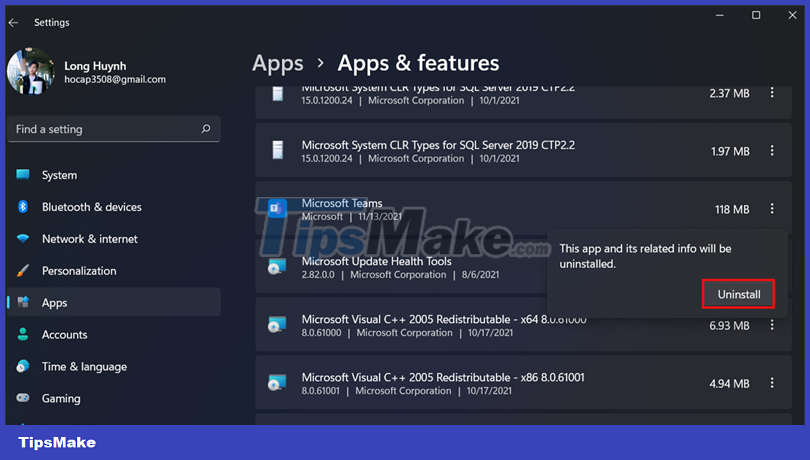Viewport: 810px width, 460px height.
Task: Click the Microsoft Teams app icon
Action: 277,208
